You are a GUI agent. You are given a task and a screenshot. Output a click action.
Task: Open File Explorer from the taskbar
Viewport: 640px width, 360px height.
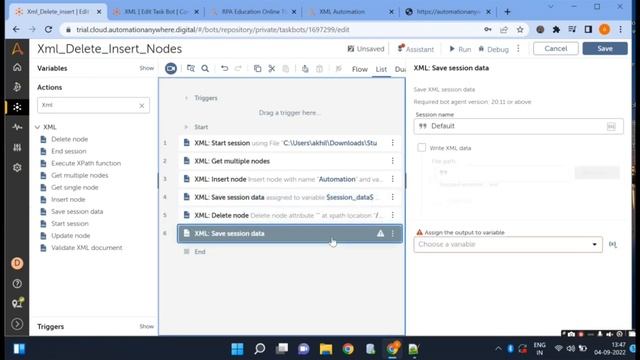pos(326,349)
